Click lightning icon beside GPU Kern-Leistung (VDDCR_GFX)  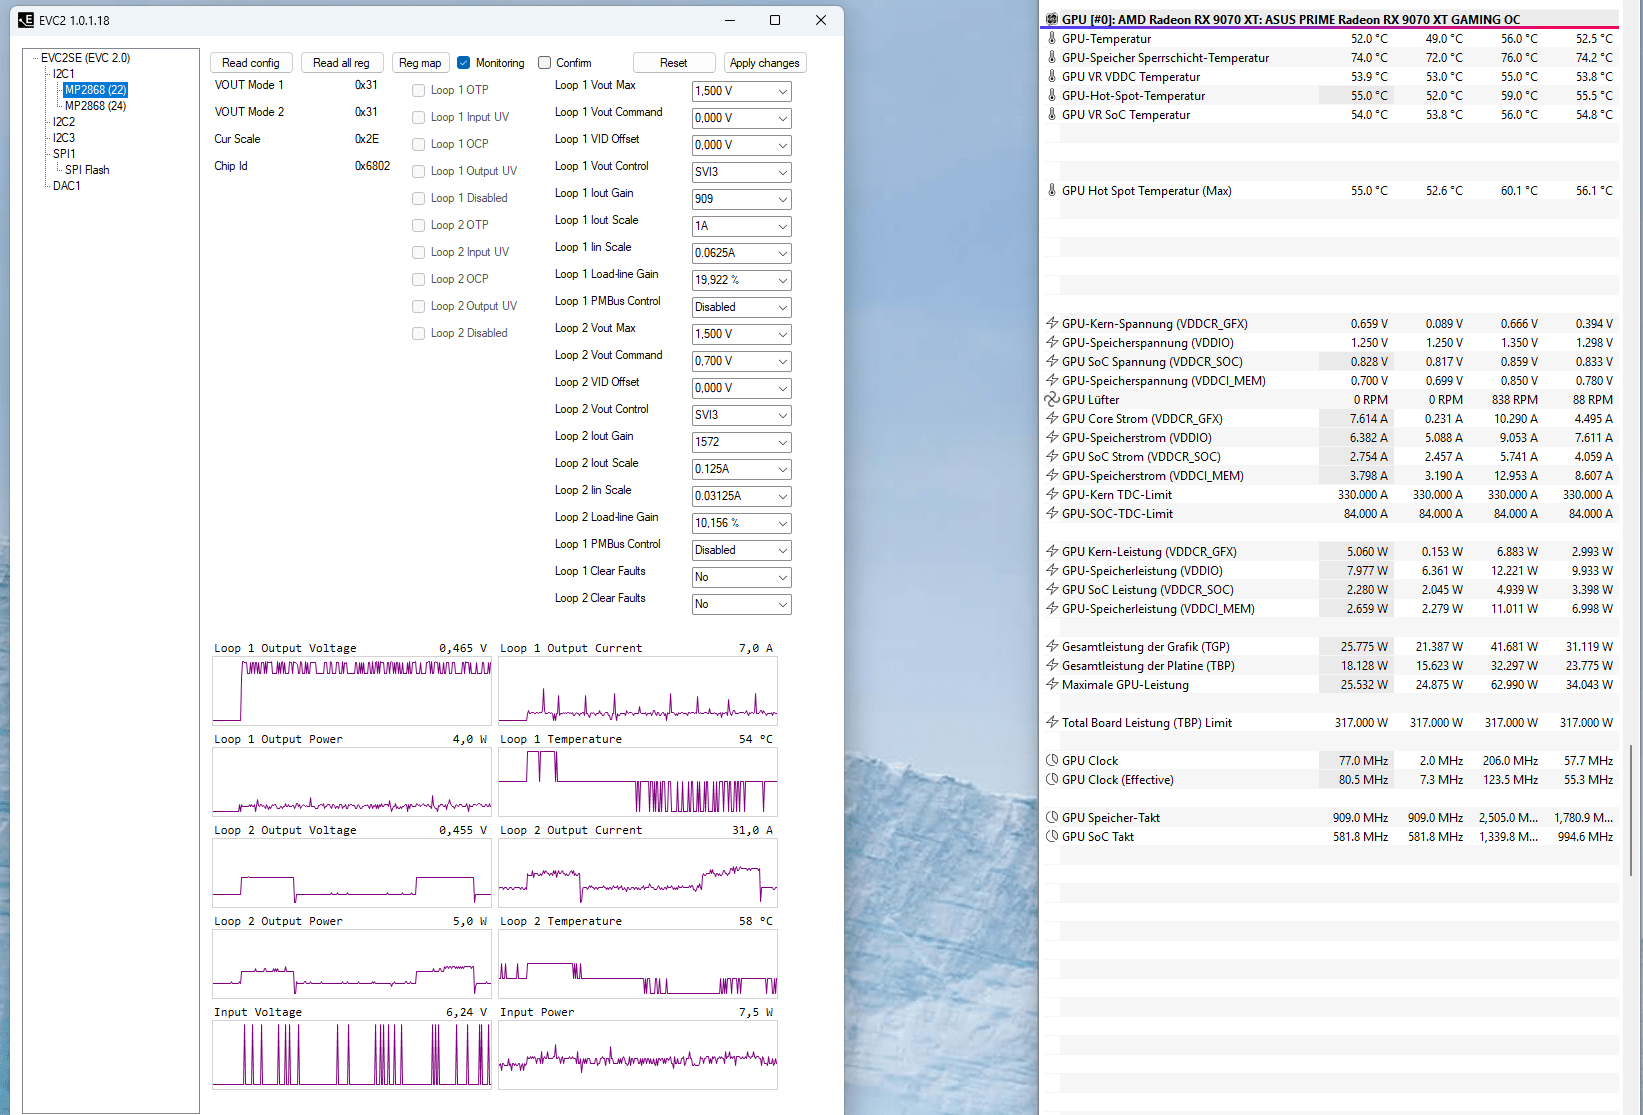coord(1052,551)
